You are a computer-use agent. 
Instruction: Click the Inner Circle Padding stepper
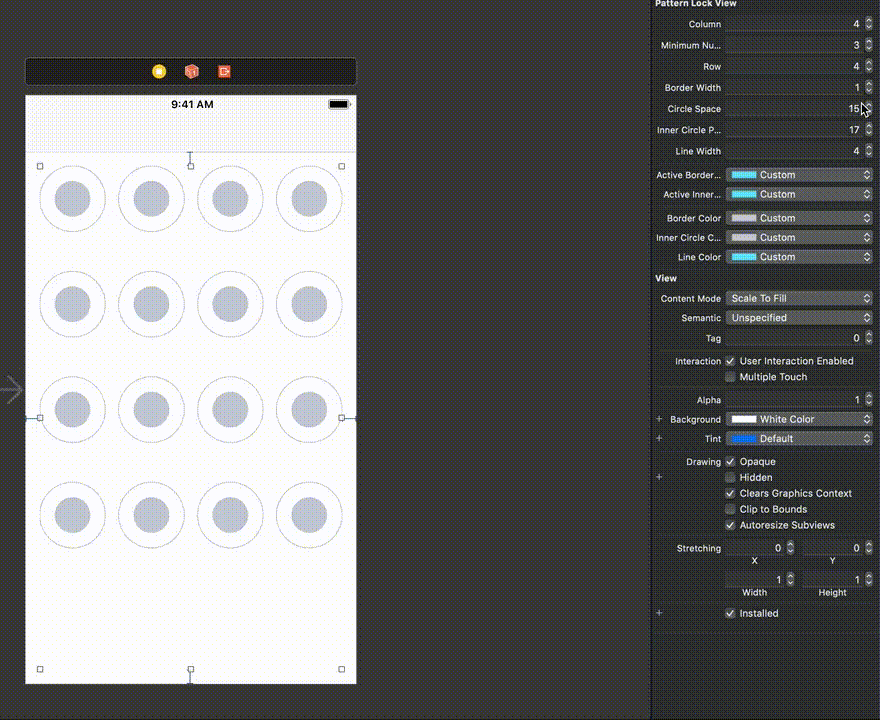(869, 130)
